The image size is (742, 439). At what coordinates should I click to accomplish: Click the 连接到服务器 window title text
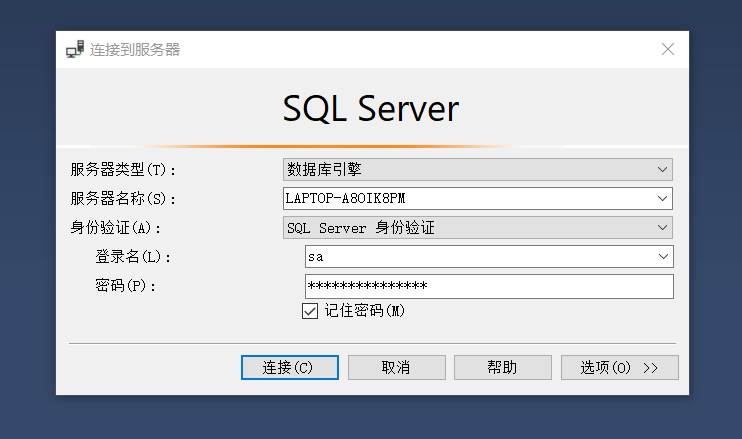pyautogui.click(x=135, y=50)
